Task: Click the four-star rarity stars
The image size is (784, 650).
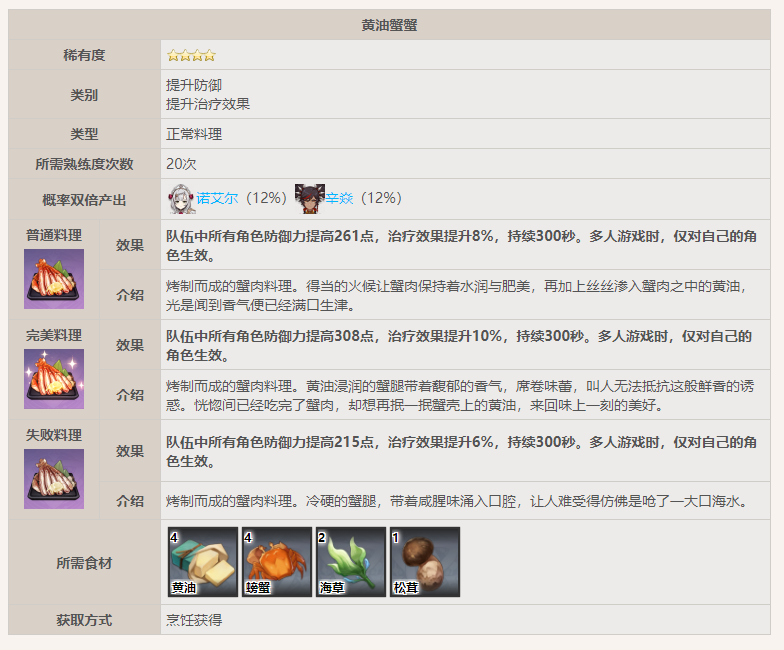Action: point(191,55)
